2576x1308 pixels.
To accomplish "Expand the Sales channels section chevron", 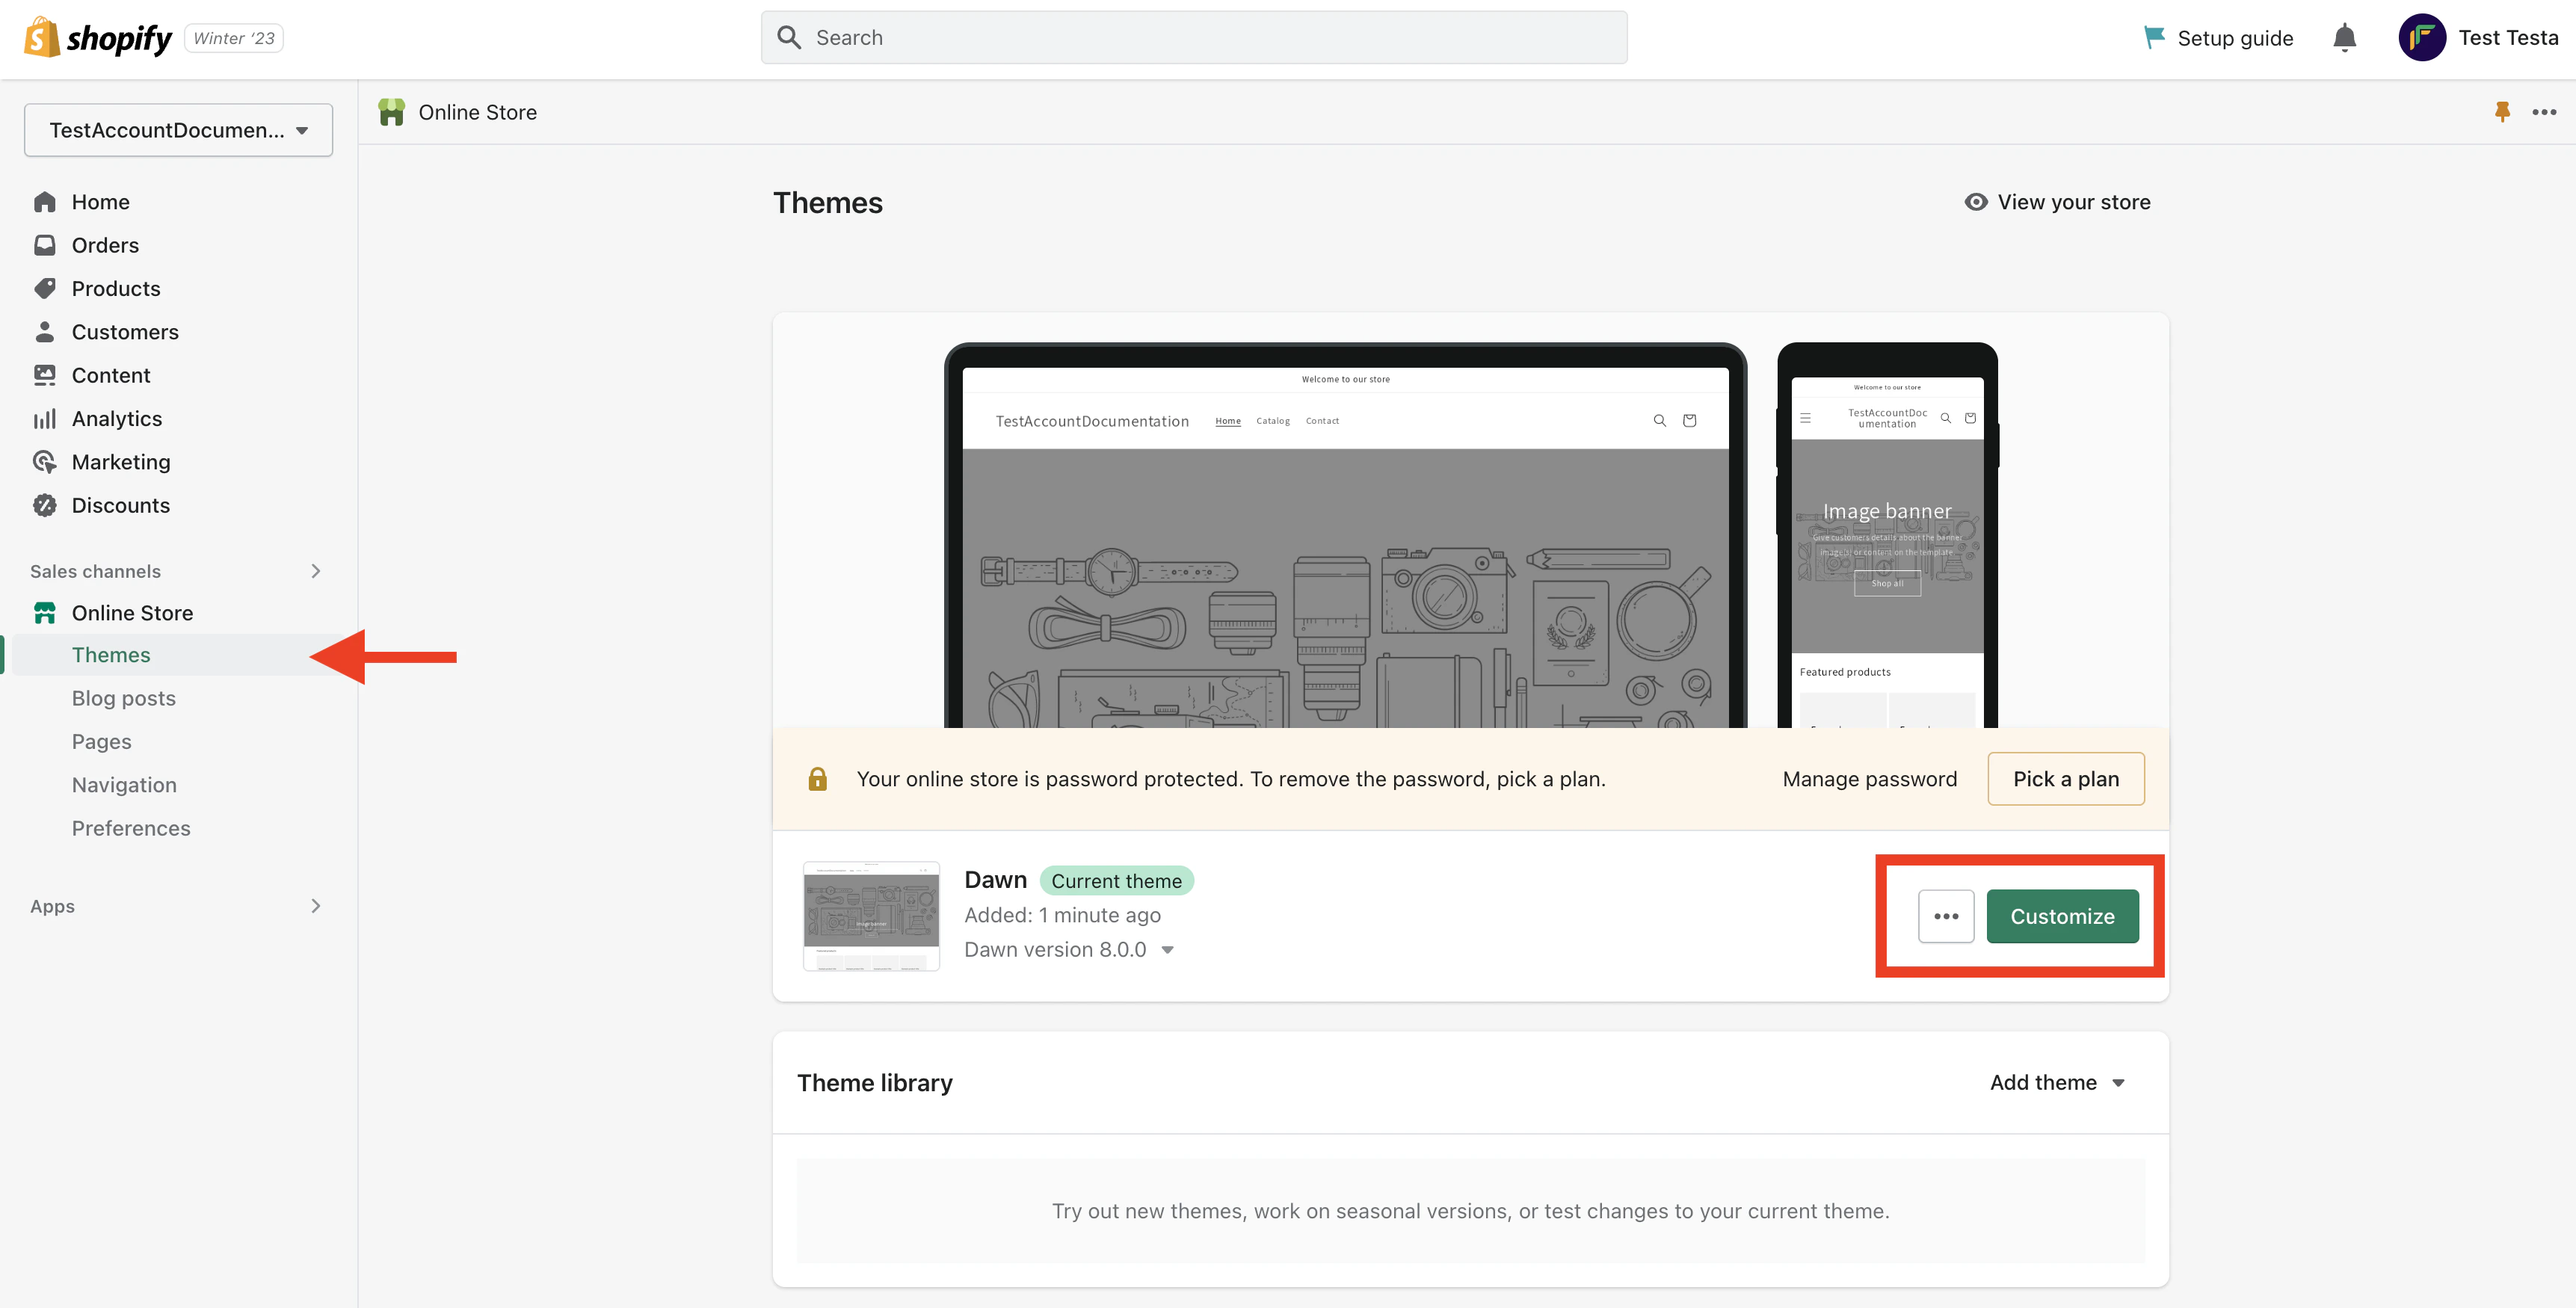I will click(316, 571).
